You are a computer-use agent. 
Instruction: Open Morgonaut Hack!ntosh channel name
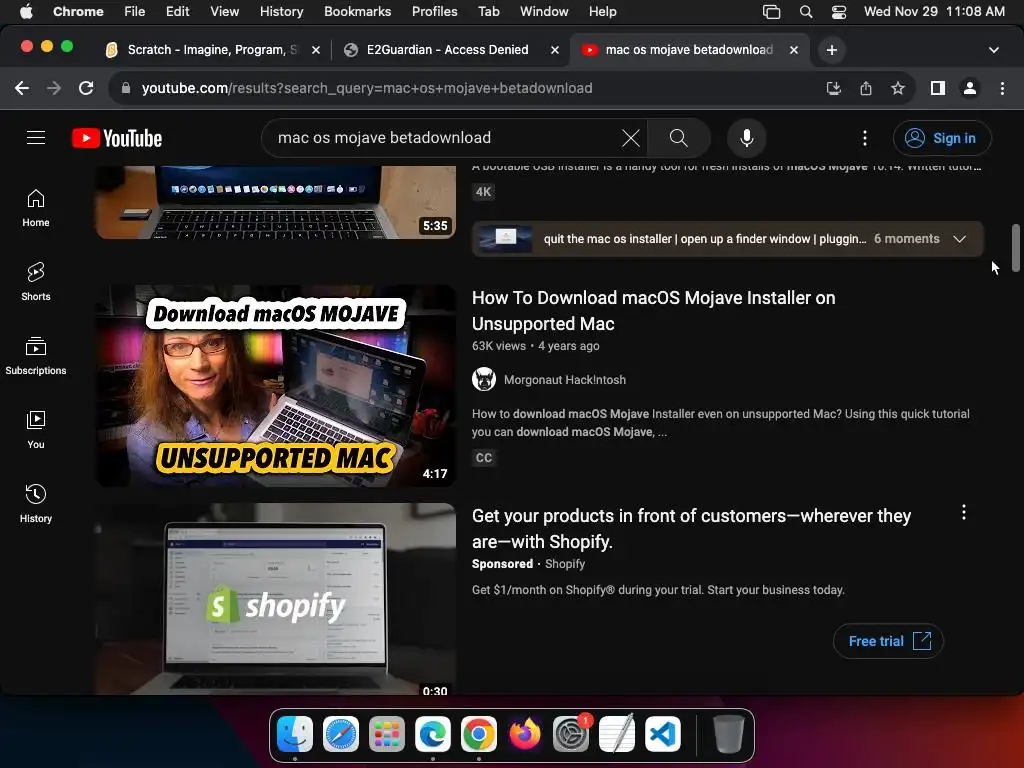pyautogui.click(x=564, y=380)
